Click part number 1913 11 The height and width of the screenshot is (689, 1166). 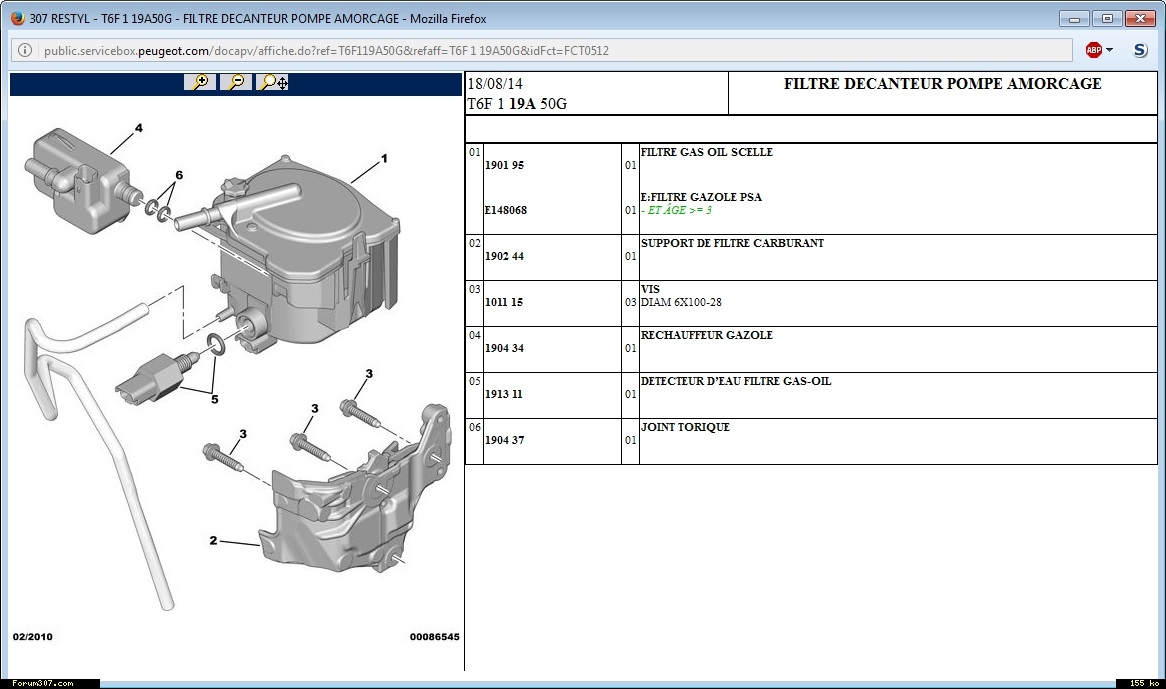(x=504, y=395)
